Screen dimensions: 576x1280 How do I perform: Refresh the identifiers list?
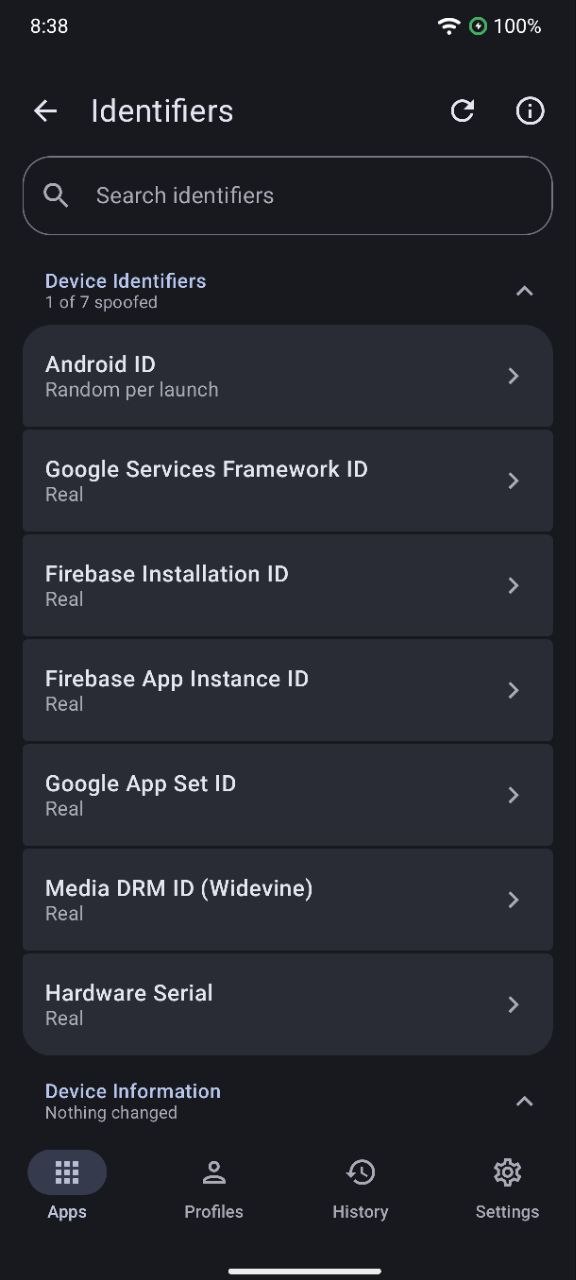tap(462, 111)
